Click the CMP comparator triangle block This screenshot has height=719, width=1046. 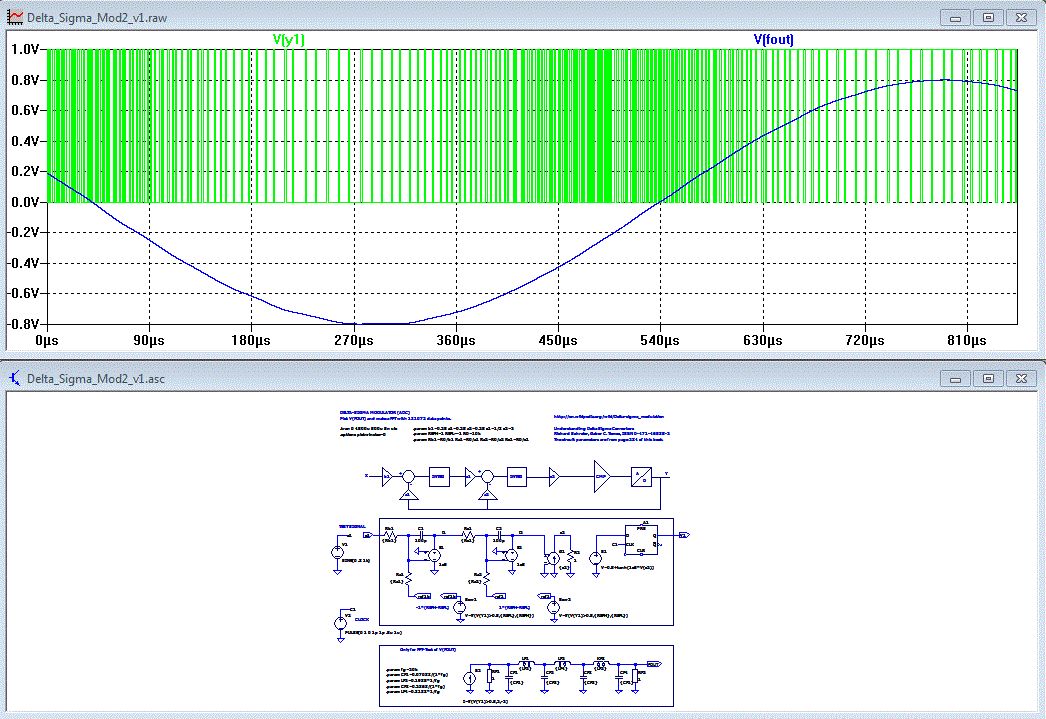(x=601, y=476)
